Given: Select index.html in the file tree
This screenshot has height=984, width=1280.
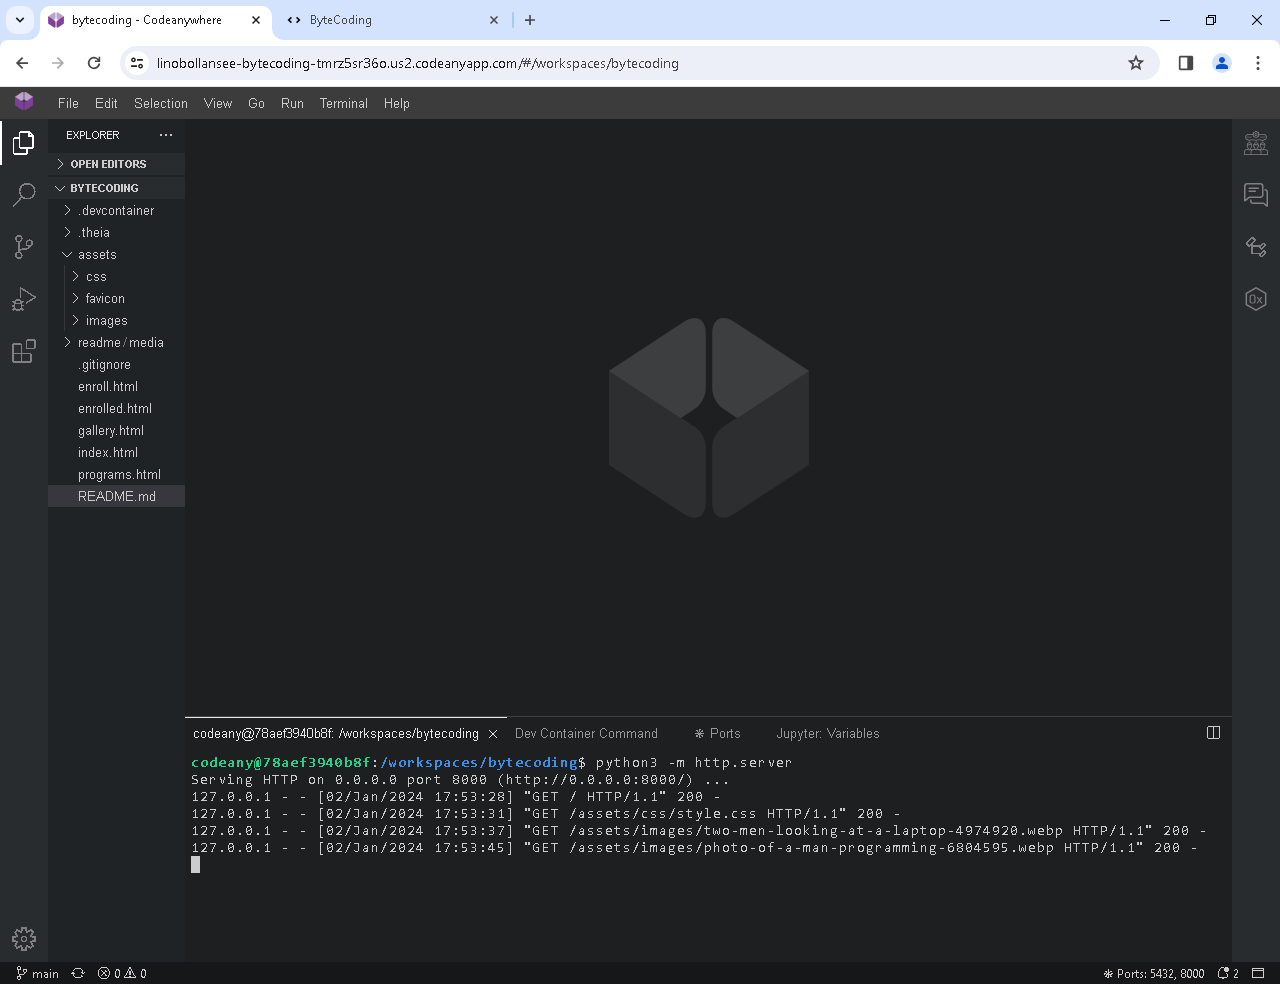Looking at the screenshot, I should point(108,452).
